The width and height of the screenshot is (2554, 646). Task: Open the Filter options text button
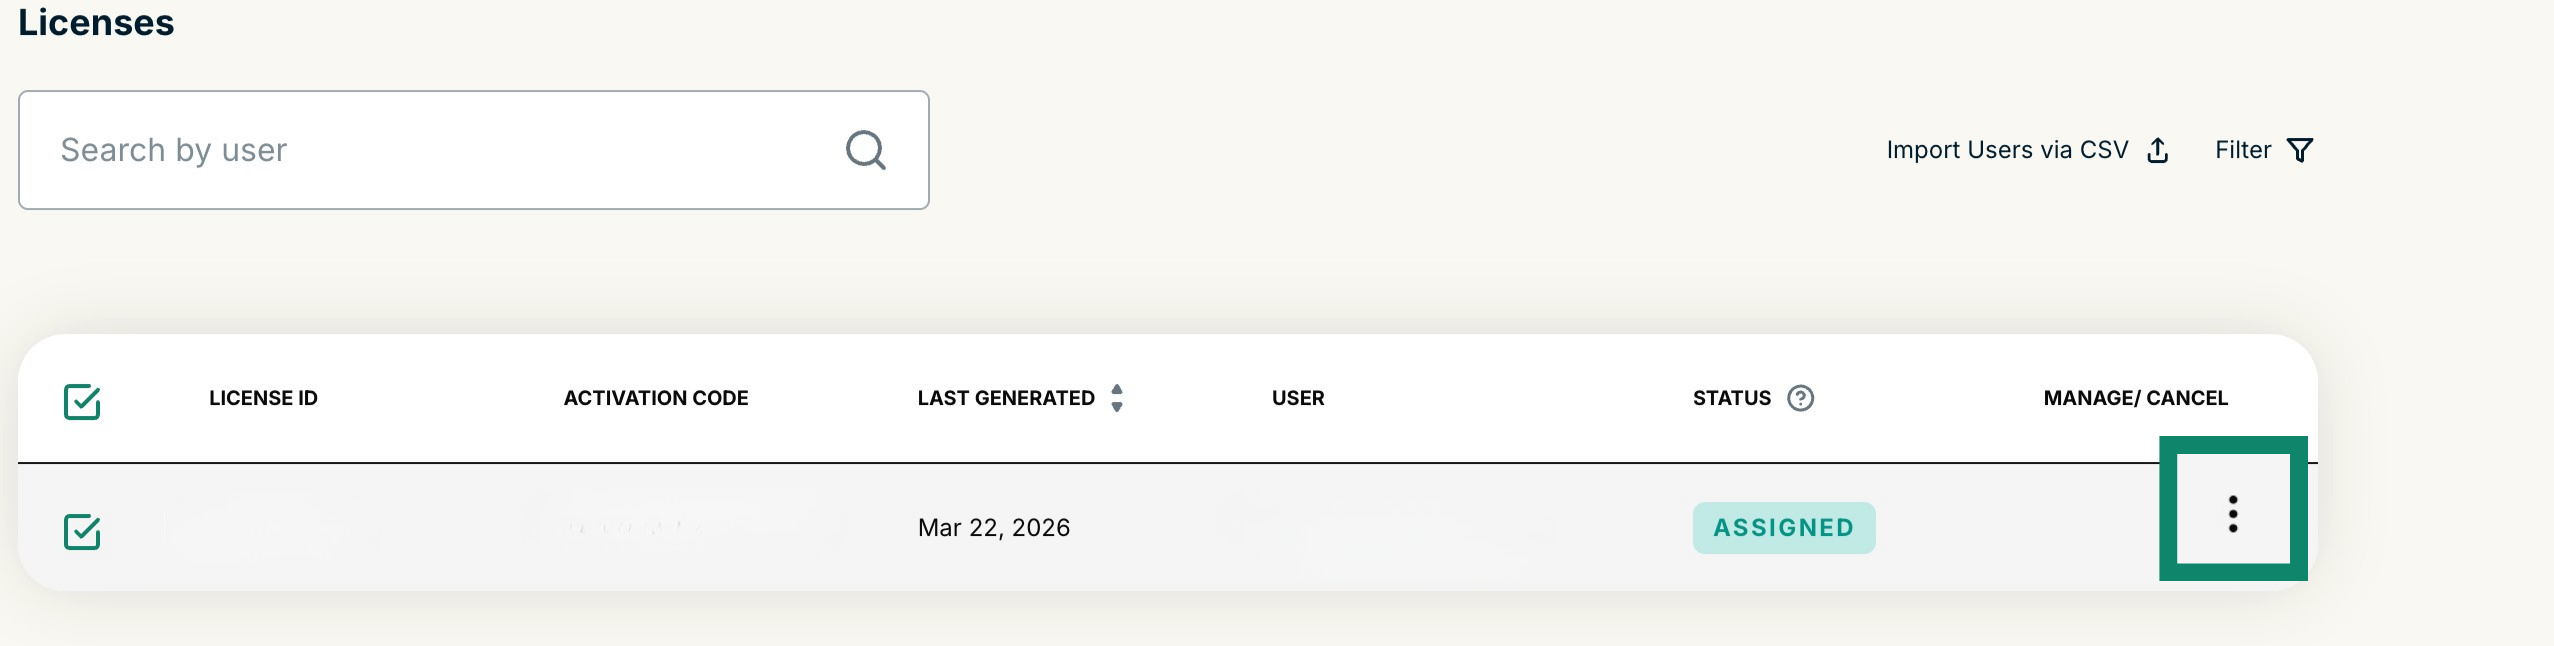[x=2242, y=150]
